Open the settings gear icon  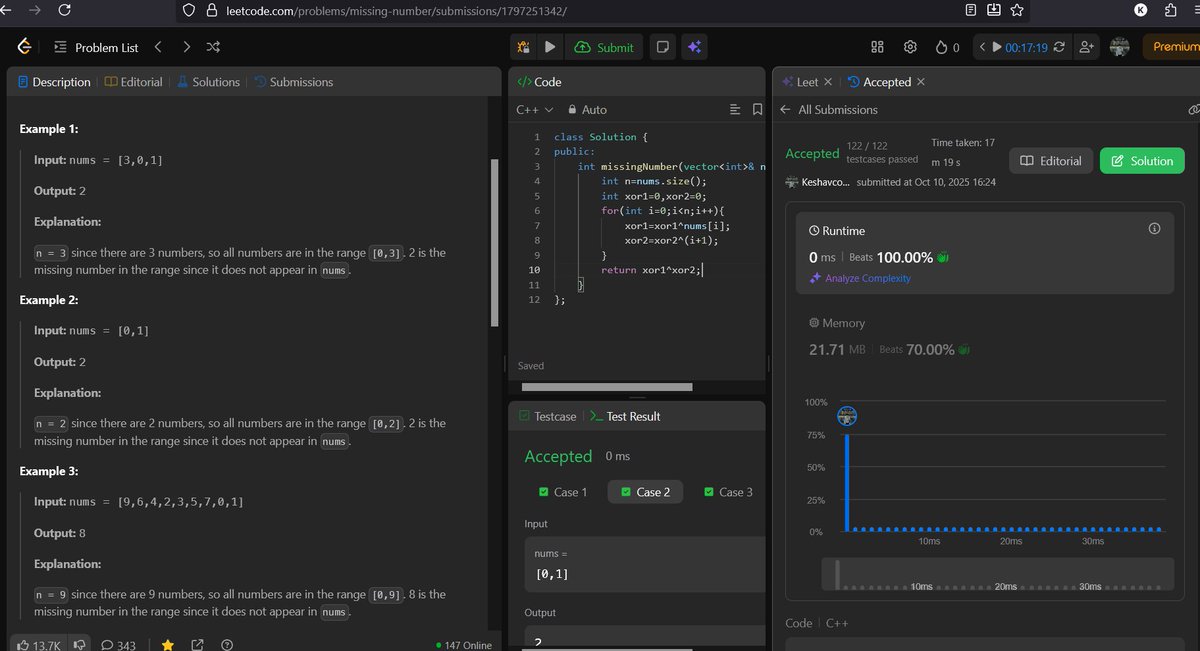pyautogui.click(x=910, y=47)
